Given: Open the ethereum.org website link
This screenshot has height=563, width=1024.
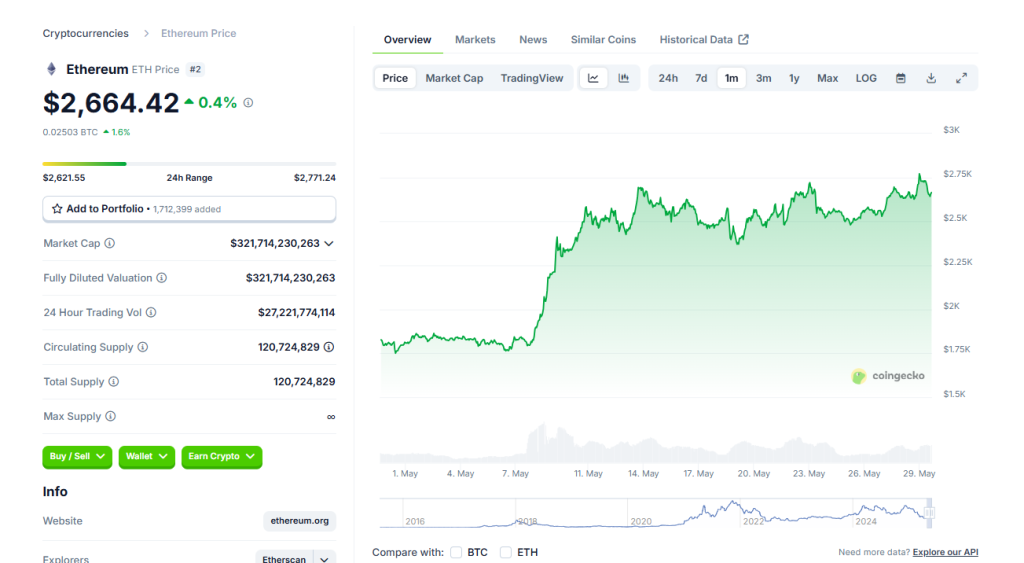Looking at the screenshot, I should click(300, 521).
